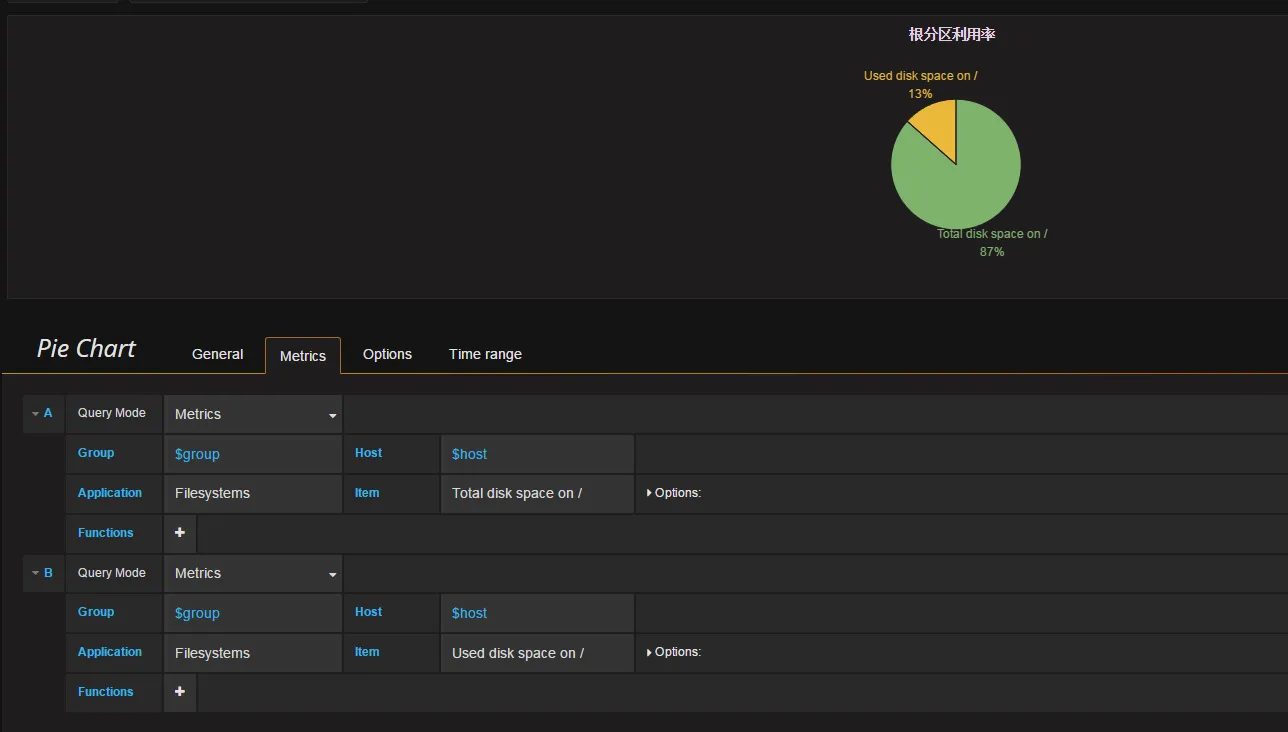The image size is (1288, 732).
Task: Expand Options in the Used disk space row
Action: (674, 652)
